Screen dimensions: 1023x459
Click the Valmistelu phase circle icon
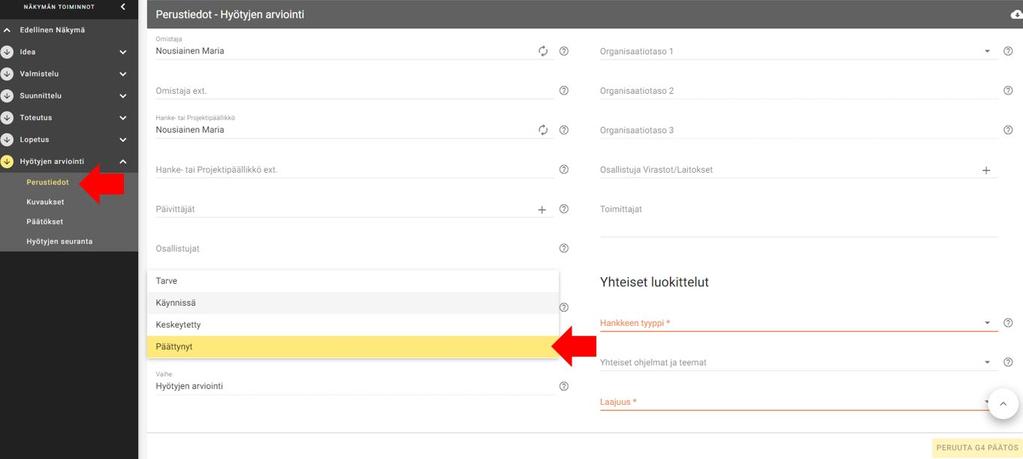(x=7, y=74)
